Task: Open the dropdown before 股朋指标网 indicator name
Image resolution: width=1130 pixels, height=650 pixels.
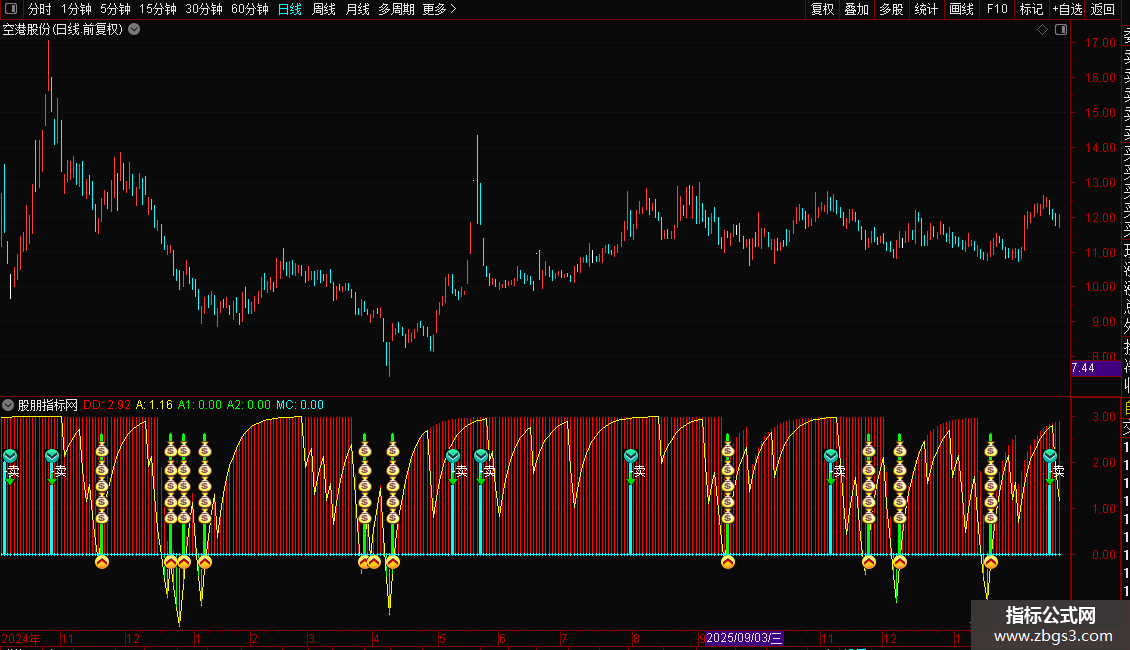Action: pyautogui.click(x=8, y=405)
